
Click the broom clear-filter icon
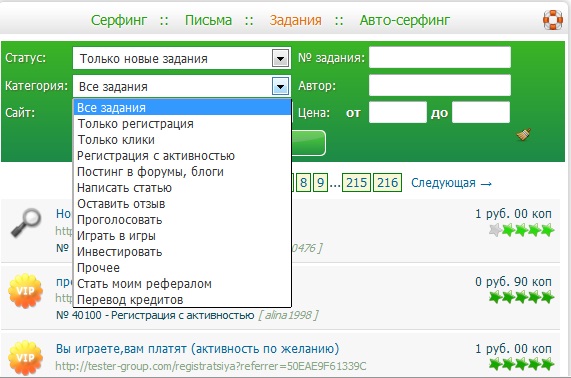coord(524,134)
